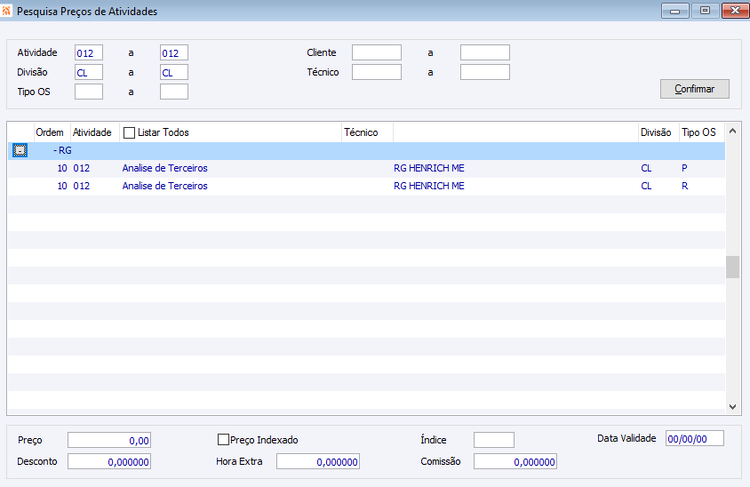
Task: Close the Pesquisa Preços de Atividades window
Action: 735,11
